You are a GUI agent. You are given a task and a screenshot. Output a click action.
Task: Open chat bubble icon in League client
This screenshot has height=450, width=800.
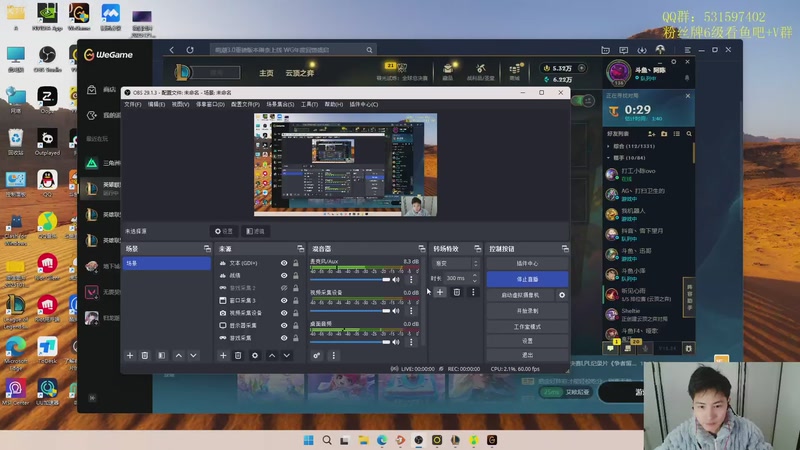coord(610,348)
